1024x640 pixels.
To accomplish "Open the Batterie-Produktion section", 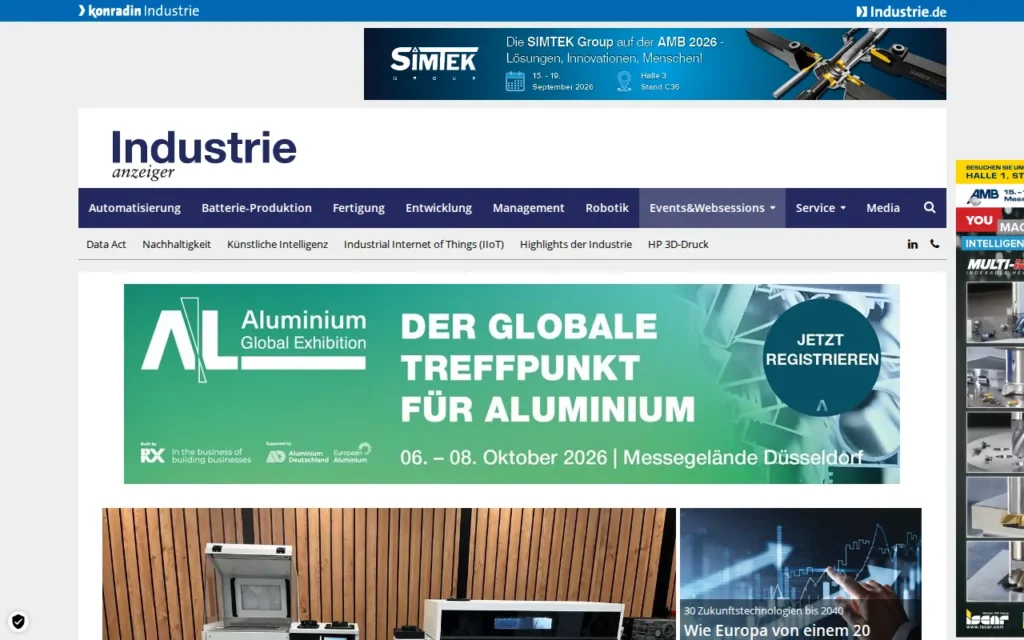I will coord(257,208).
